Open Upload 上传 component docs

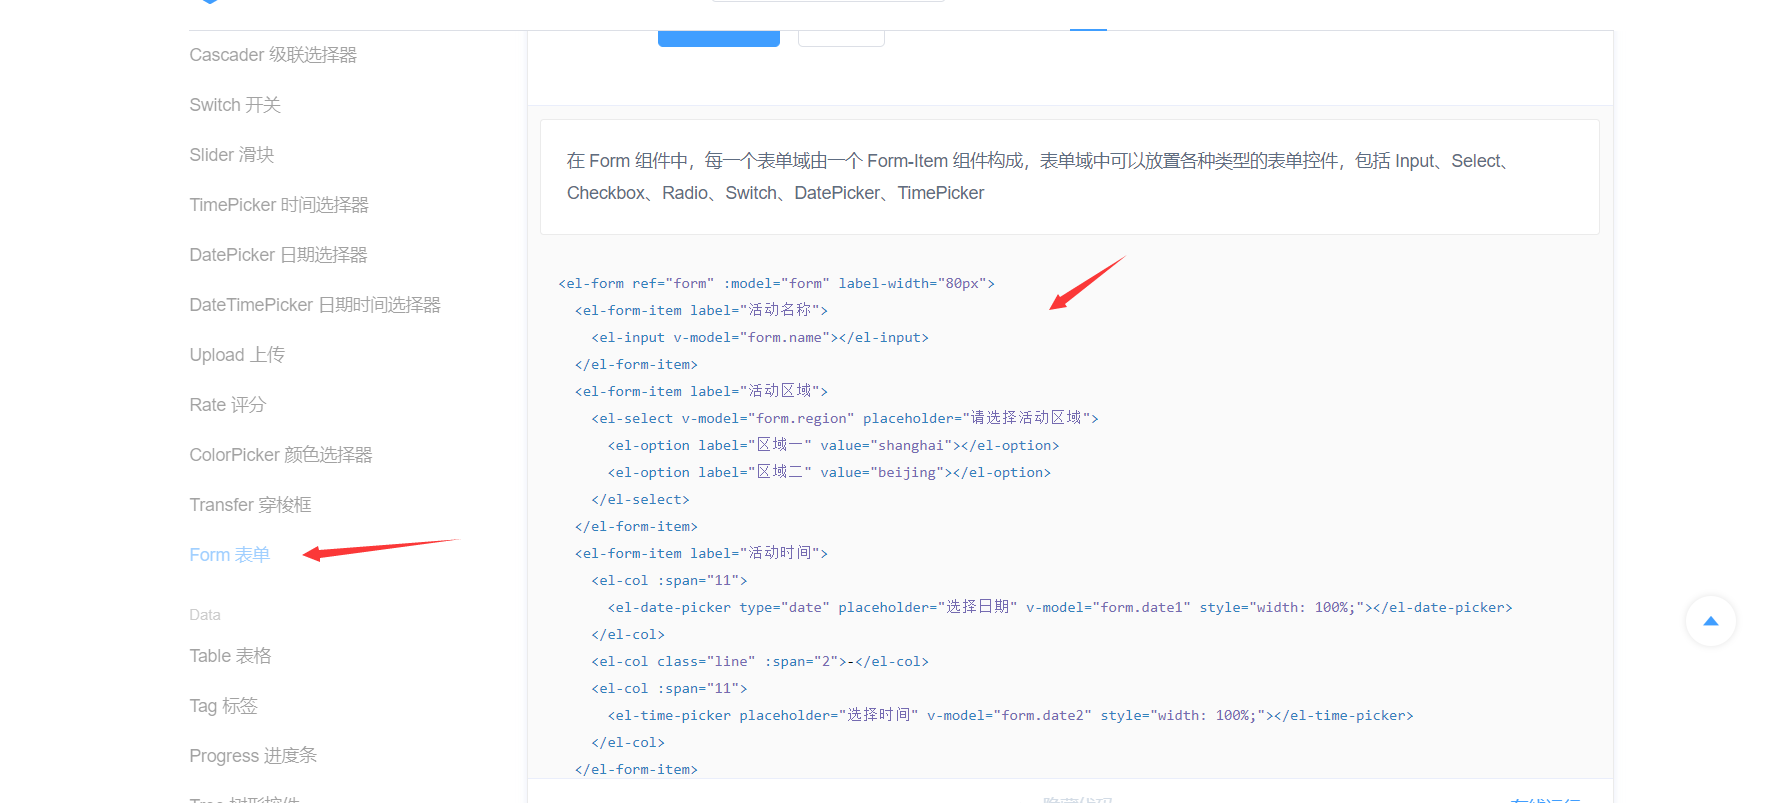237,355
